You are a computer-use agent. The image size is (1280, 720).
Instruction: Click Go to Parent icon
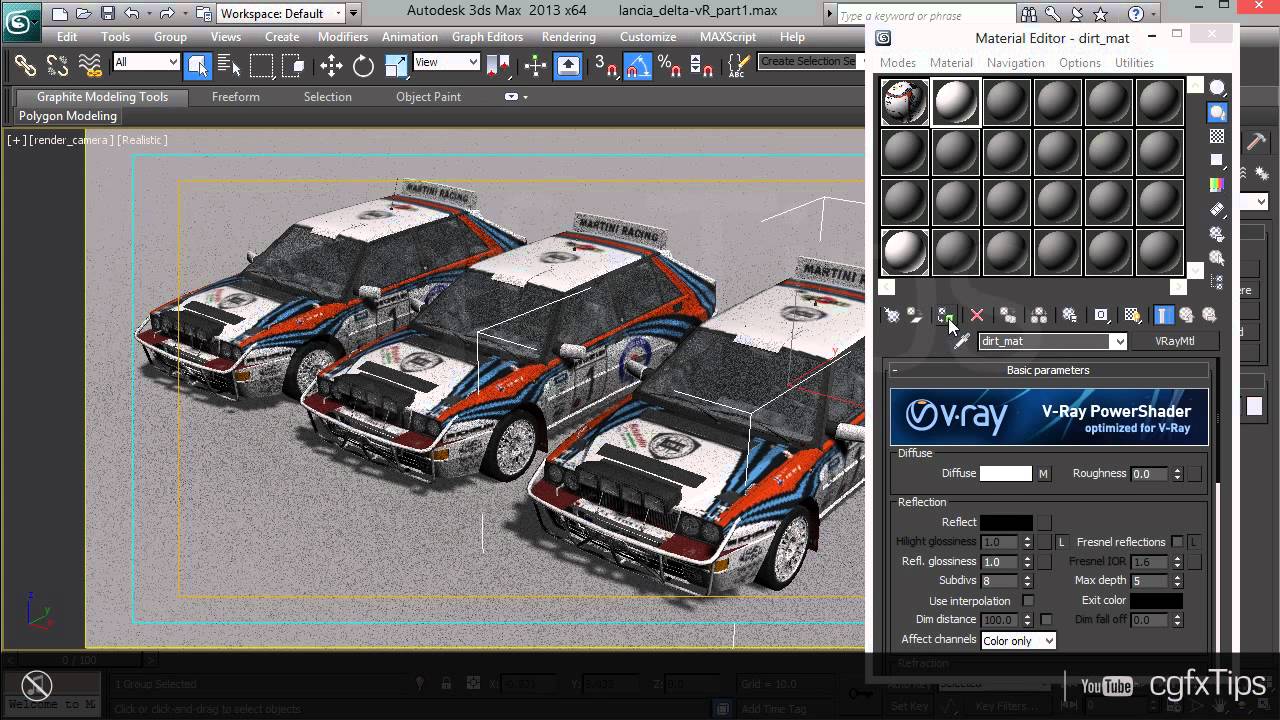pyautogui.click(x=1186, y=315)
